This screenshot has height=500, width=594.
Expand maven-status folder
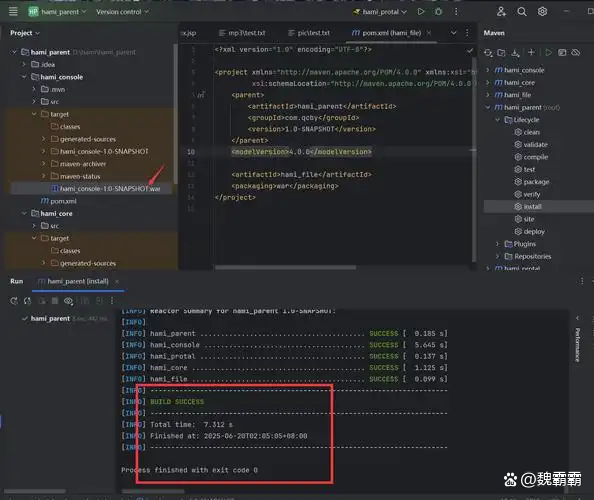[x=44, y=176]
